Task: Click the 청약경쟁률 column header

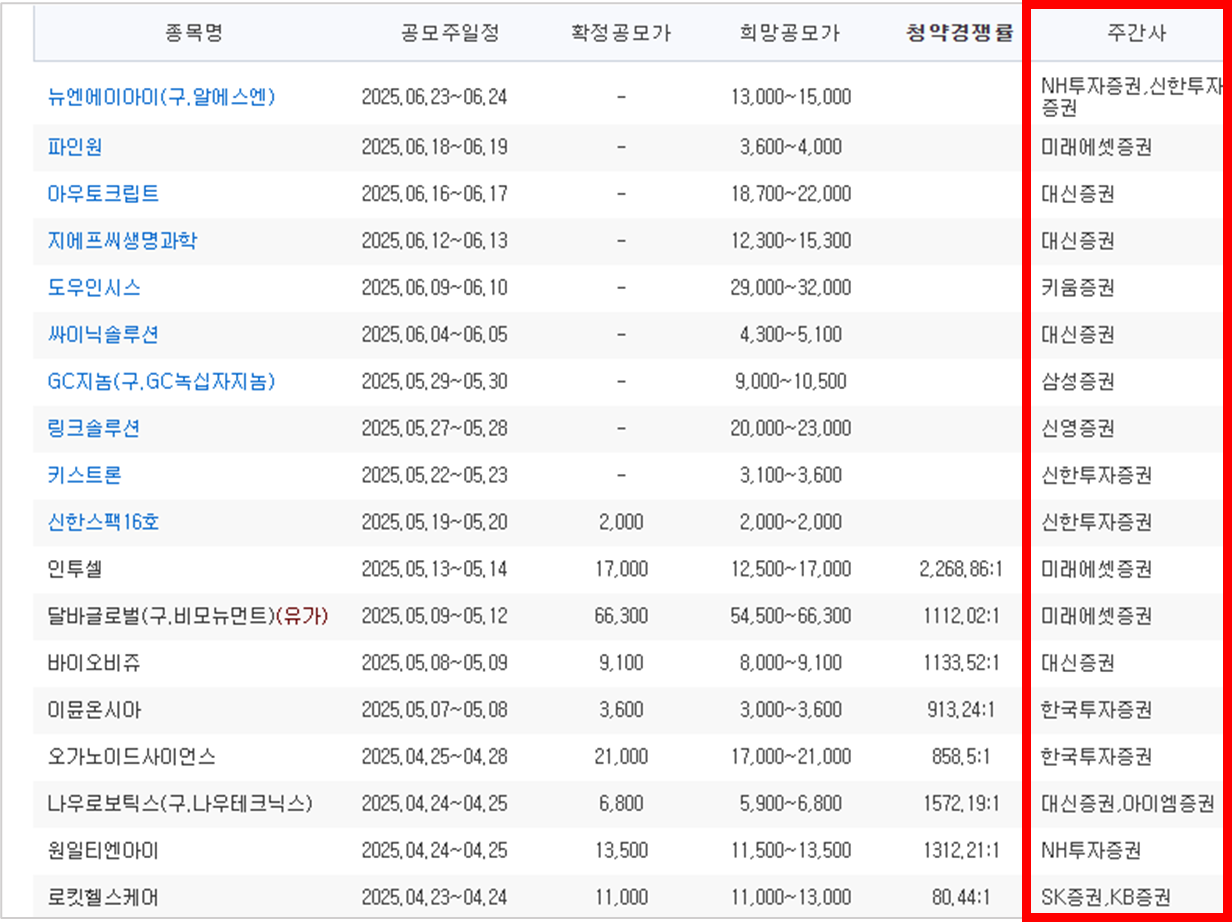Action: point(960,33)
